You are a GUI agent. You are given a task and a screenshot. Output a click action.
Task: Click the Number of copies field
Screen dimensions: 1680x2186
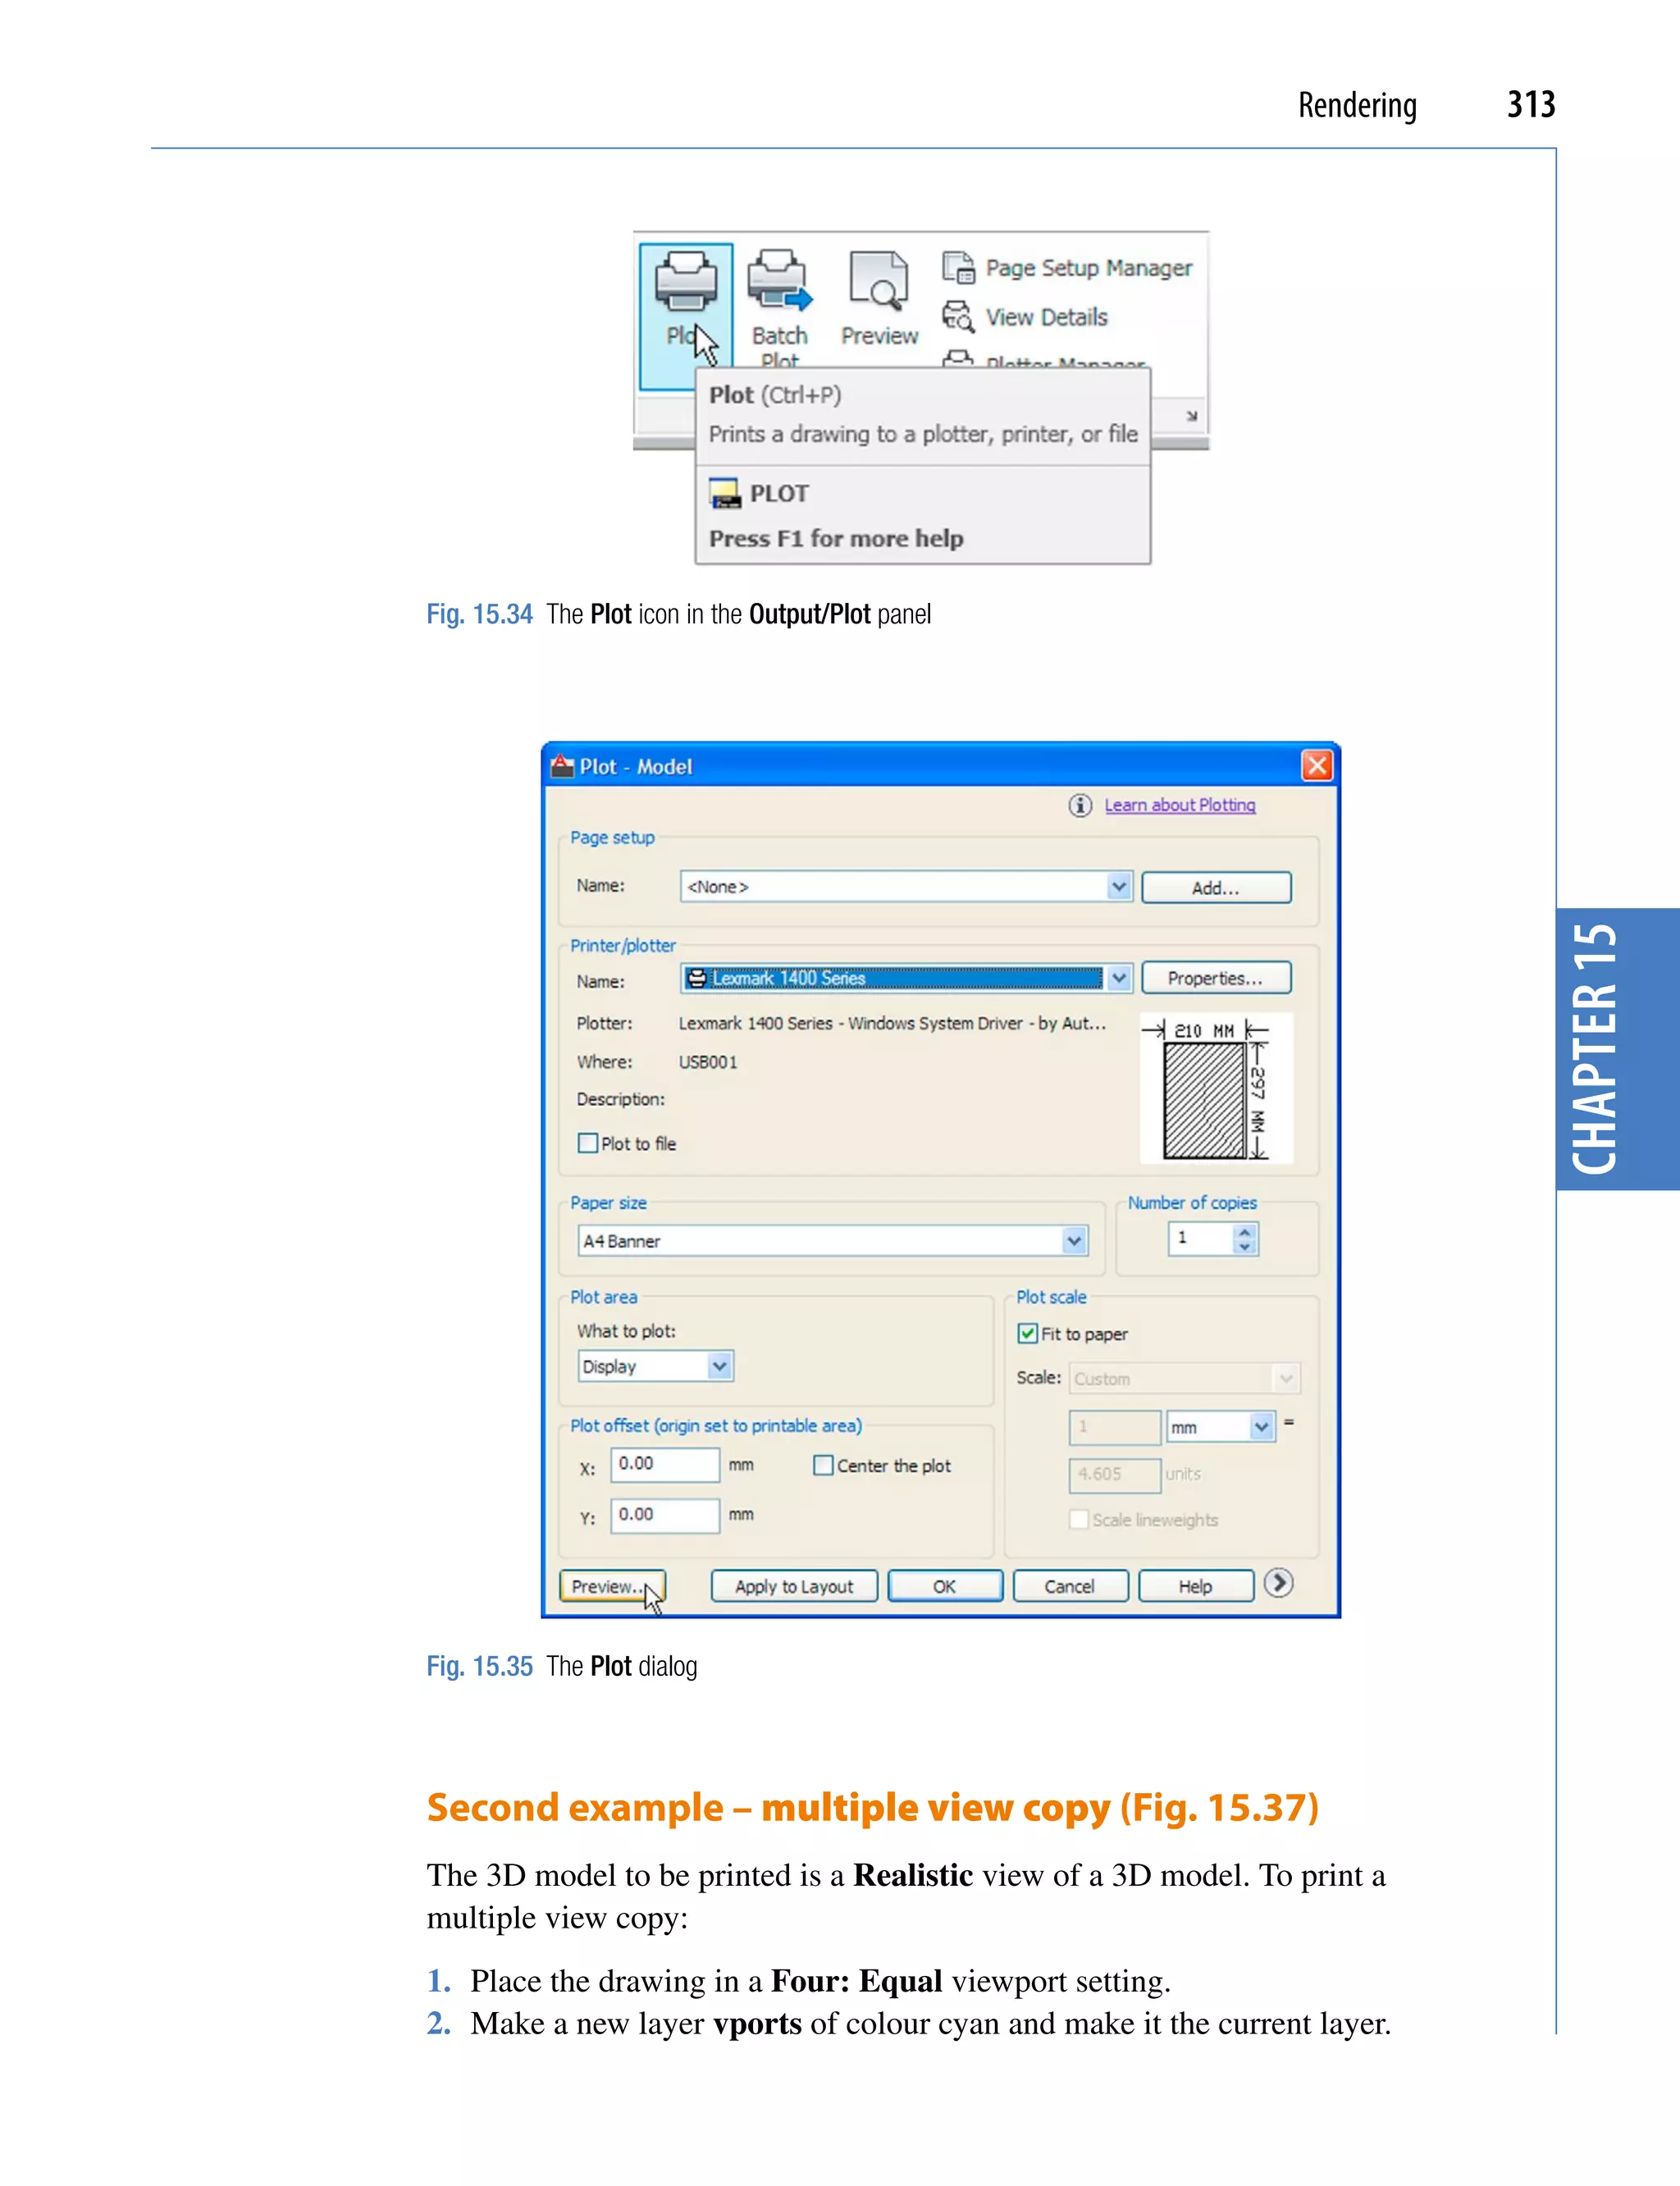1201,1238
